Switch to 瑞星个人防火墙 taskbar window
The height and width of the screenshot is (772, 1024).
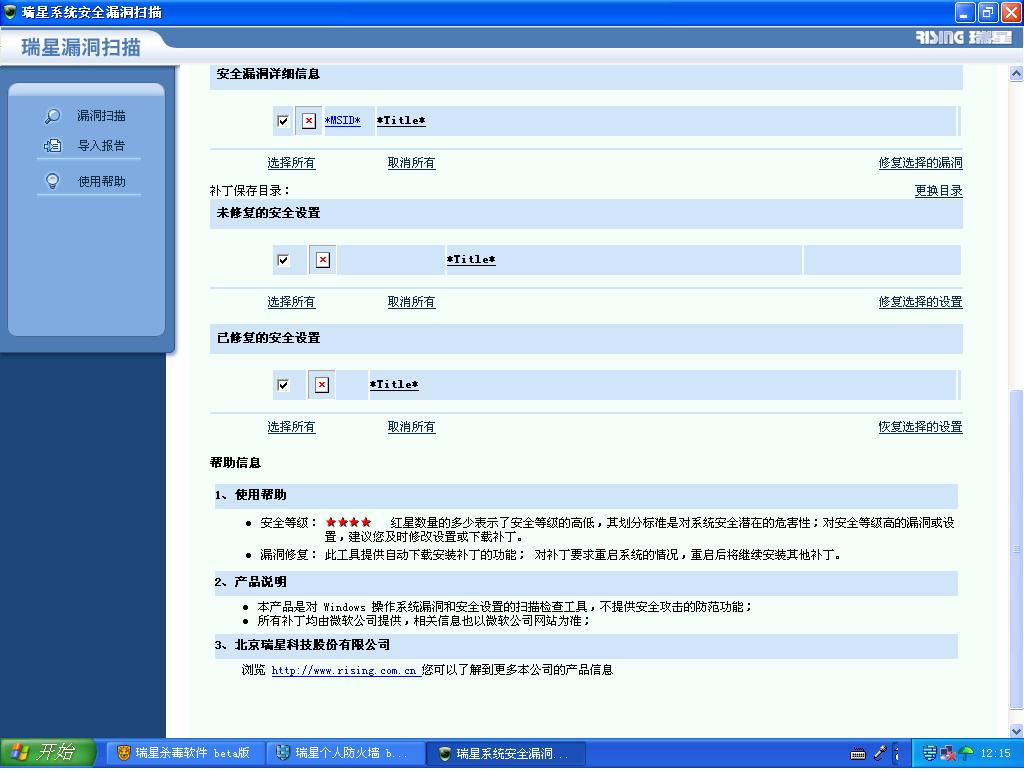(345, 753)
